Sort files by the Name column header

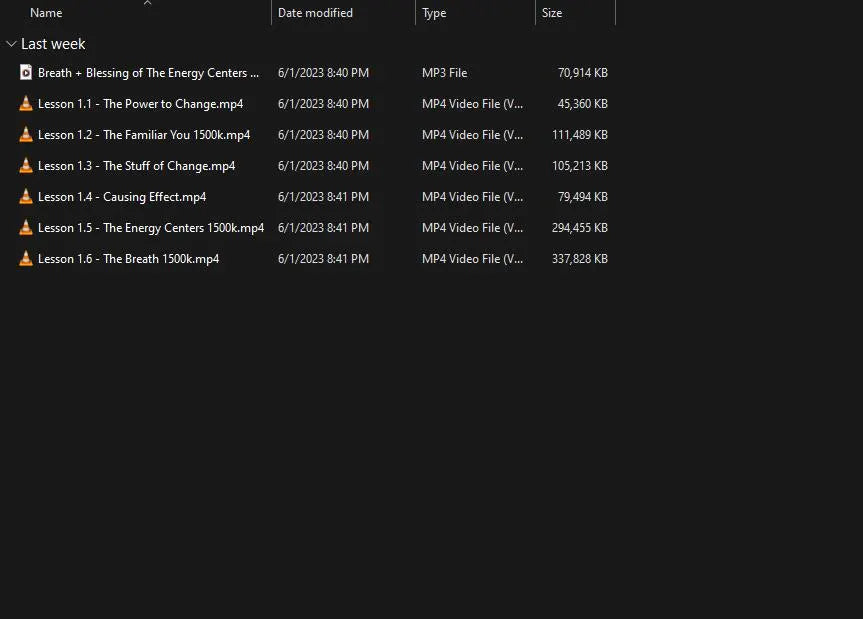(x=46, y=13)
